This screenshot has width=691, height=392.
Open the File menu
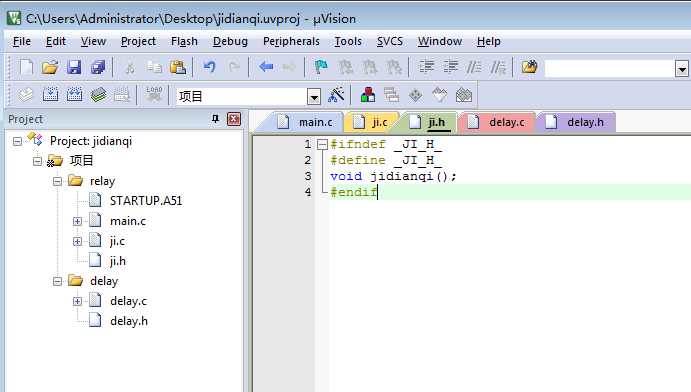[x=22, y=41]
